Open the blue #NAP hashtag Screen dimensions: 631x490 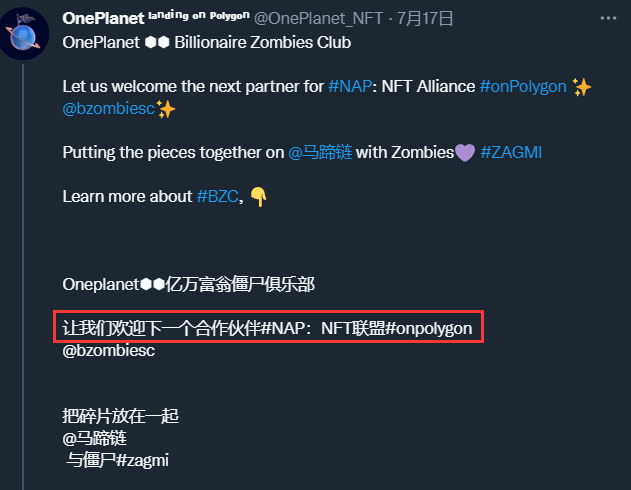(x=349, y=87)
